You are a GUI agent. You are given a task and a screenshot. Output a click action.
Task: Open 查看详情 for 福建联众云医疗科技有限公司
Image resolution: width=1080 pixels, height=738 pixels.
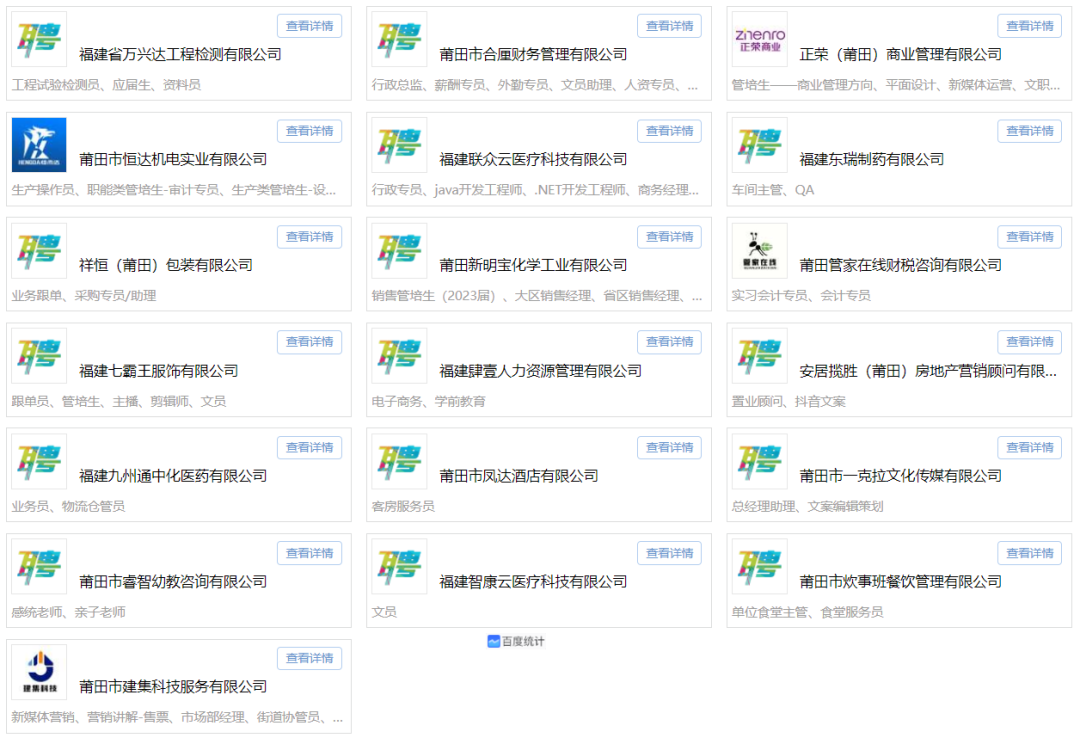pyautogui.click(x=669, y=131)
